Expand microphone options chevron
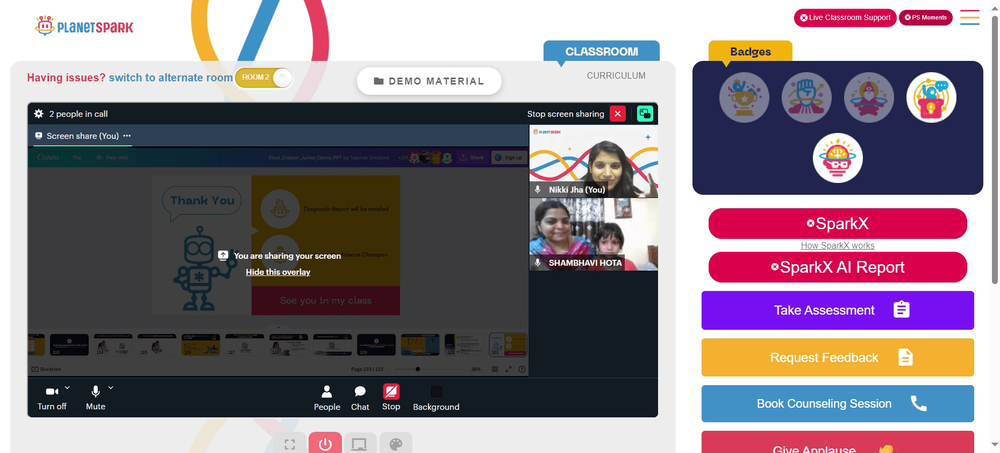The height and width of the screenshot is (453, 1000). tap(110, 387)
